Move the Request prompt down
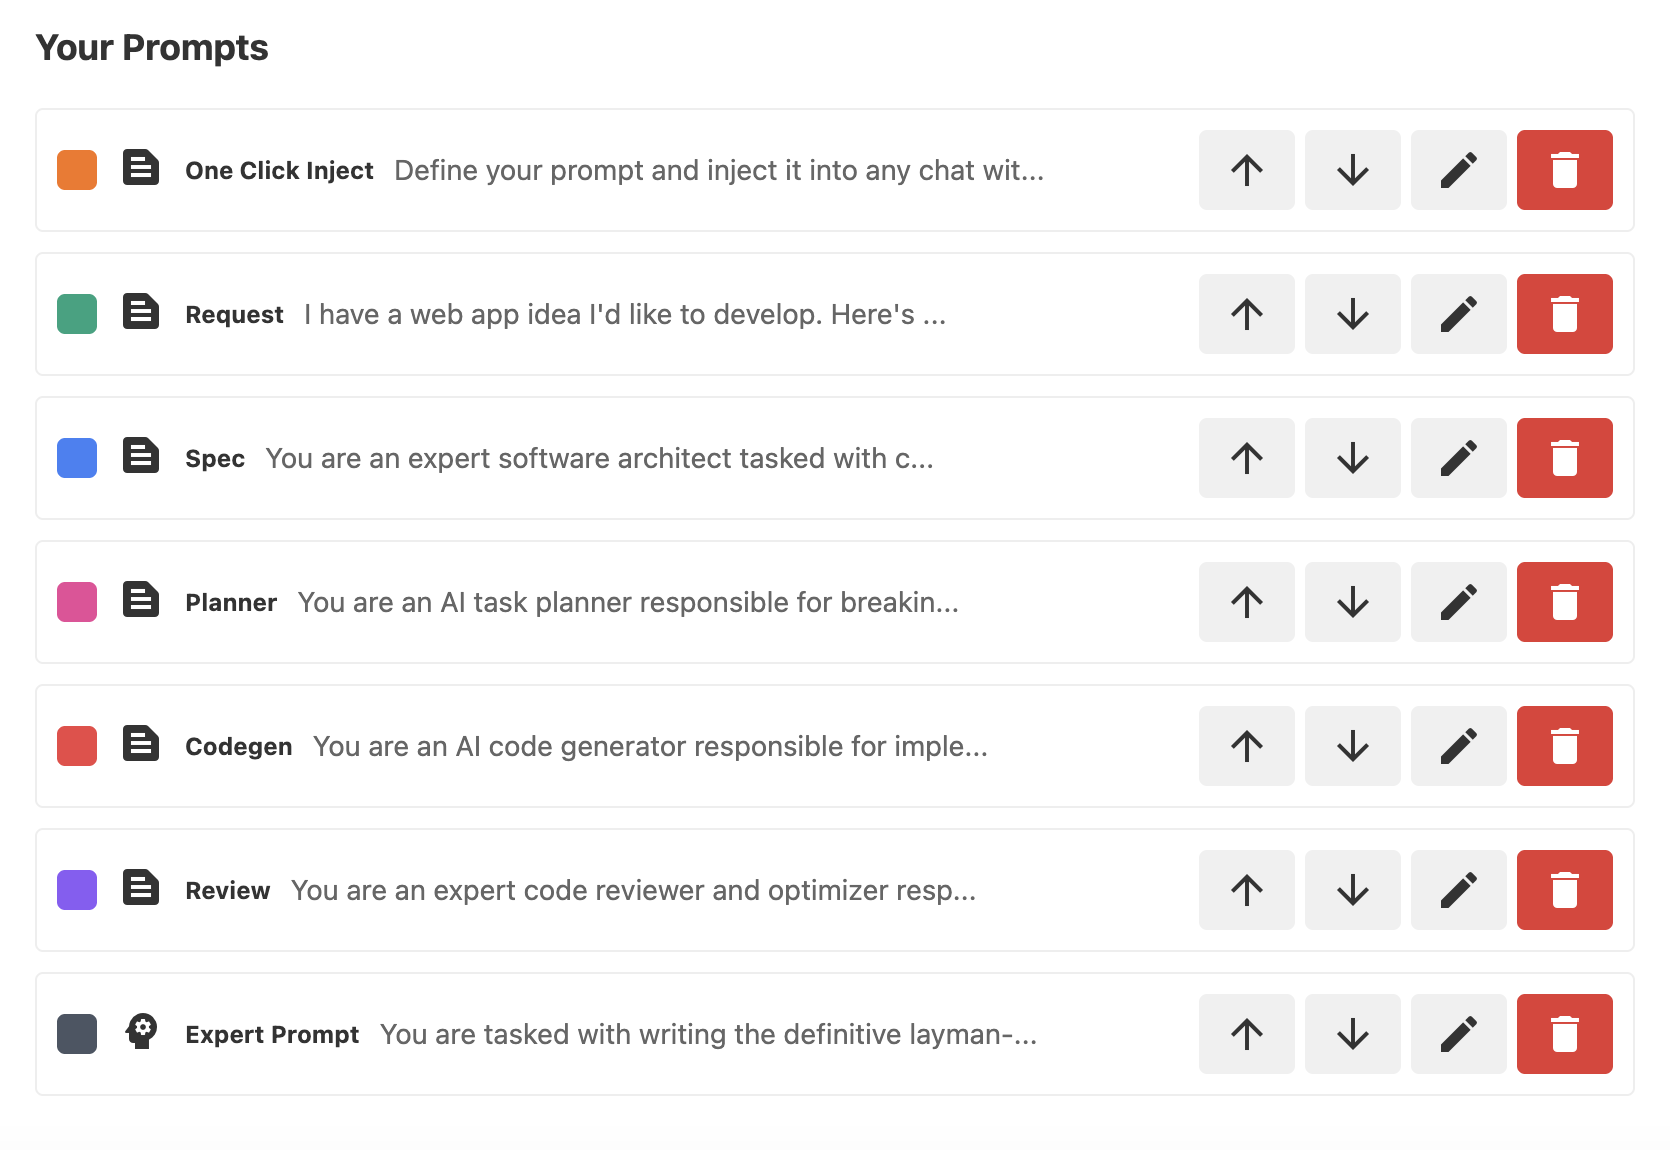The image size is (1670, 1150). 1352,314
